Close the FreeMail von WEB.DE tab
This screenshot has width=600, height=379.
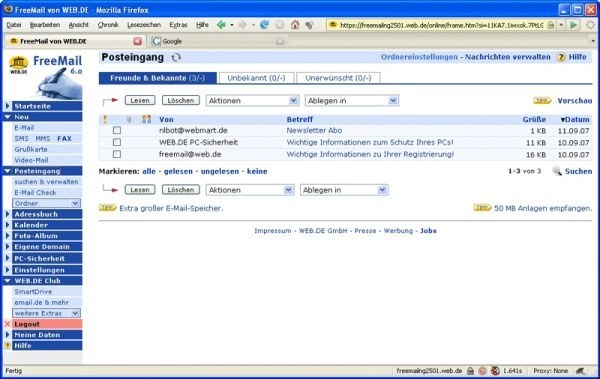click(x=137, y=41)
